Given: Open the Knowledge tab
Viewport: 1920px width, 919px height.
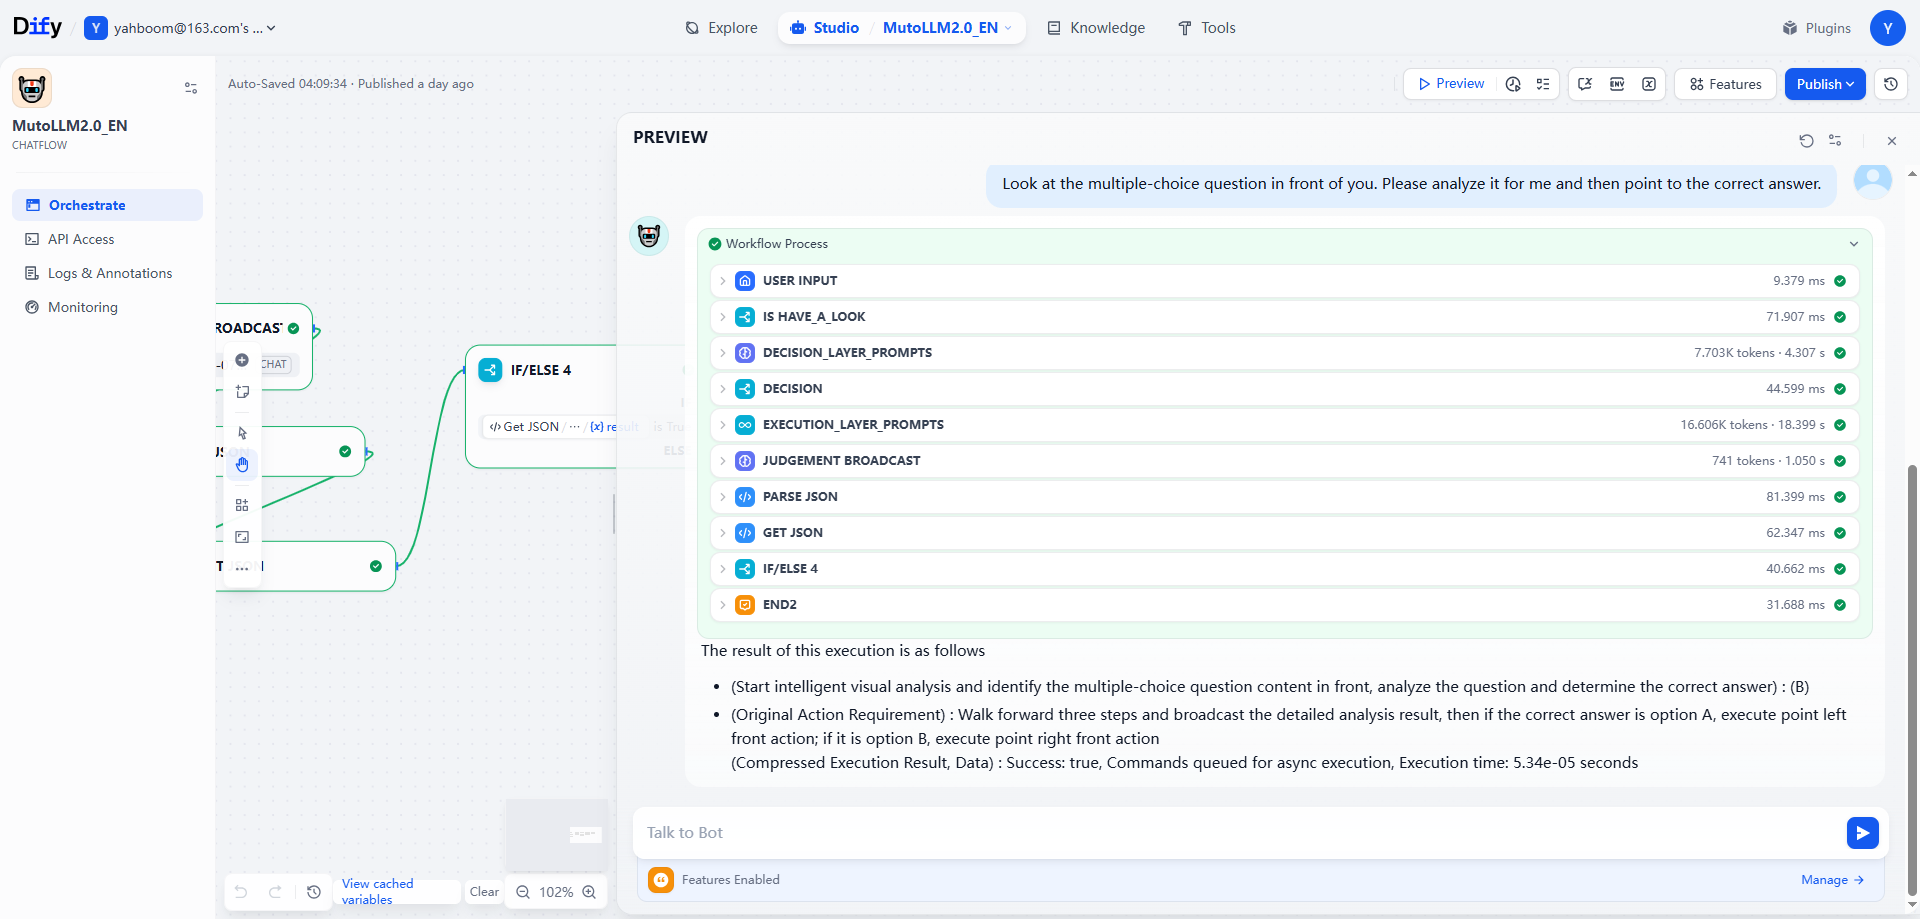Looking at the screenshot, I should click(1096, 28).
